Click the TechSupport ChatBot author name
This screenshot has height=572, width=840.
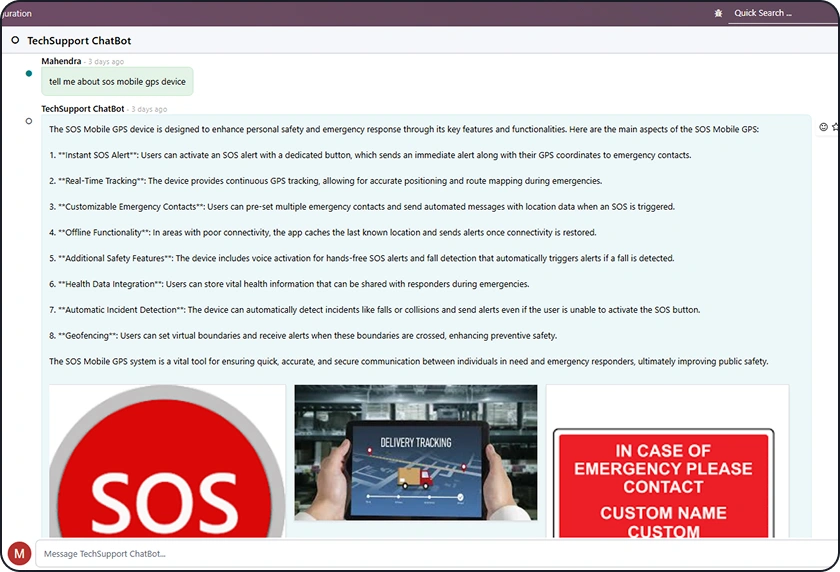[83, 109]
